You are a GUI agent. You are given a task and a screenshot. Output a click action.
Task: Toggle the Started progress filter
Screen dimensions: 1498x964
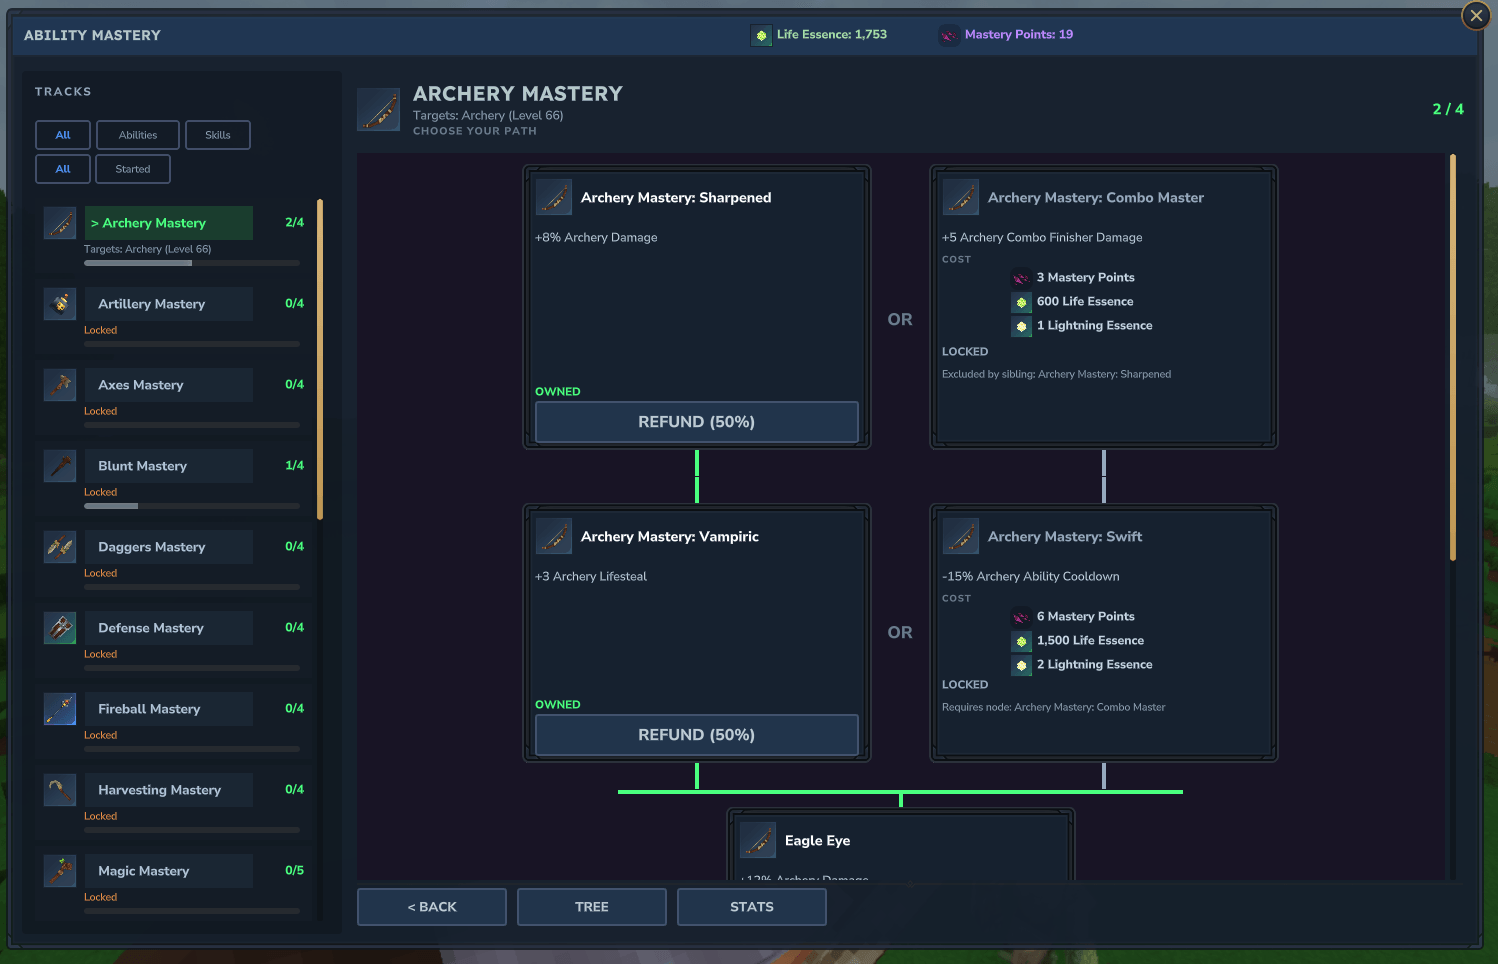point(133,169)
